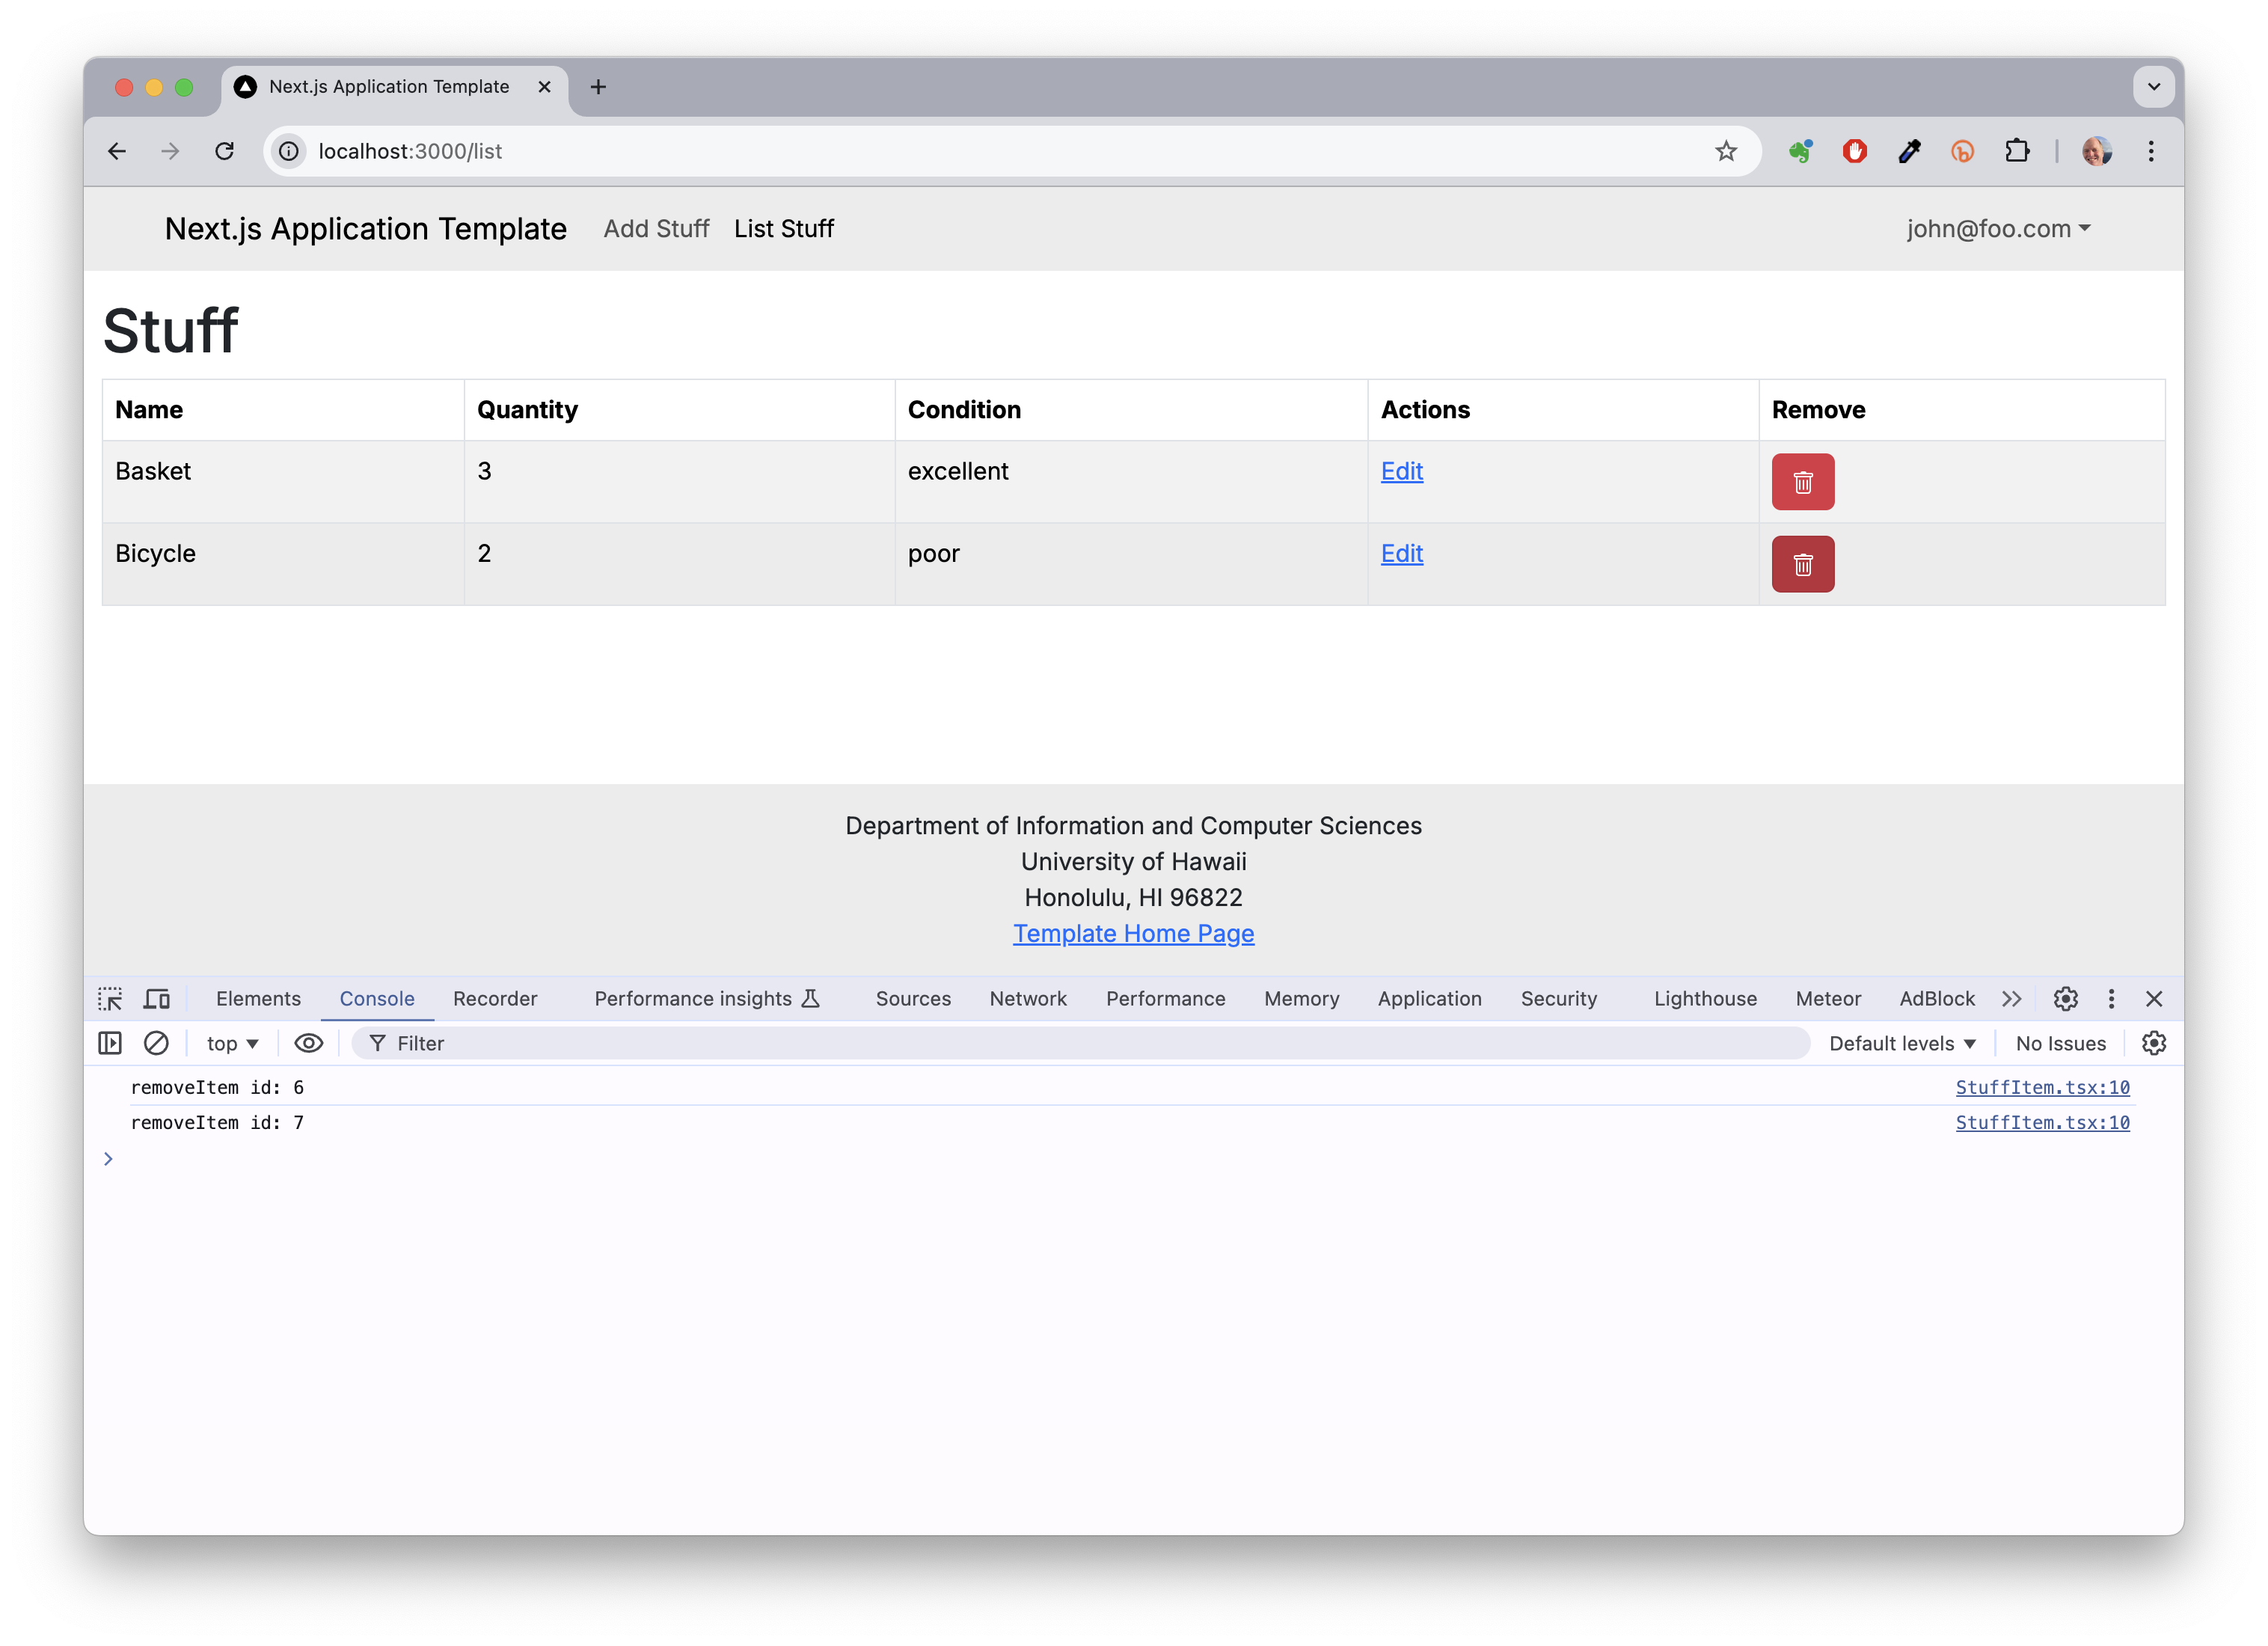Clear the console with the circle-slash icon
Viewport: 2268px width, 1646px height.
156,1043
